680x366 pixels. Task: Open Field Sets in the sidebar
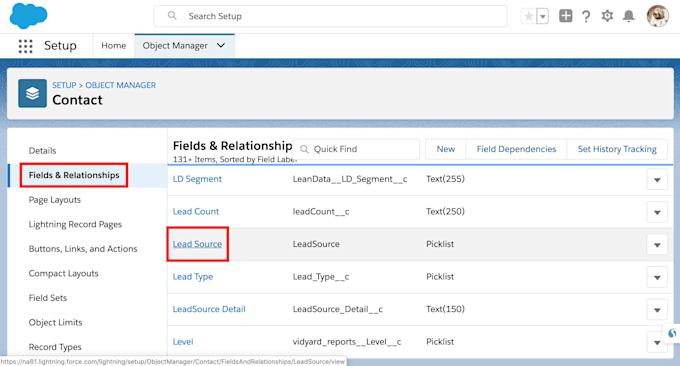[48, 298]
